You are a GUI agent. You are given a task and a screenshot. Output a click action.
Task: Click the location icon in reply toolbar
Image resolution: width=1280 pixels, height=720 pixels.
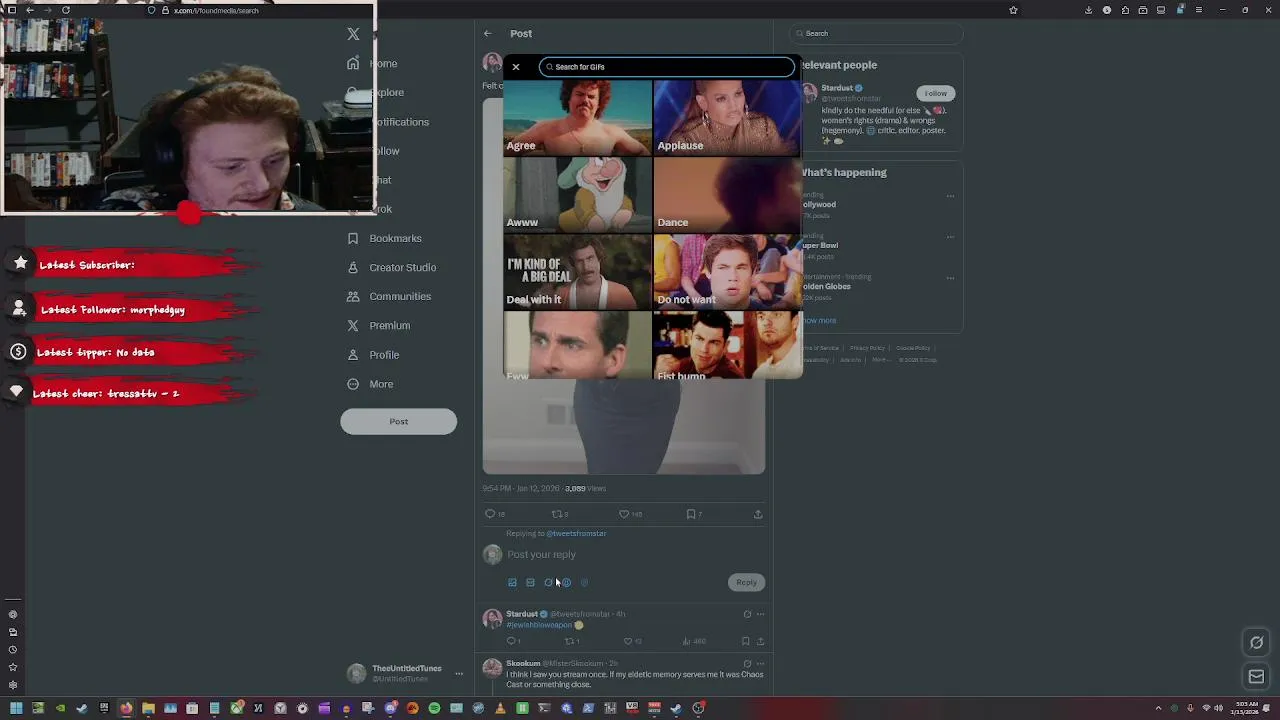pyautogui.click(x=584, y=582)
